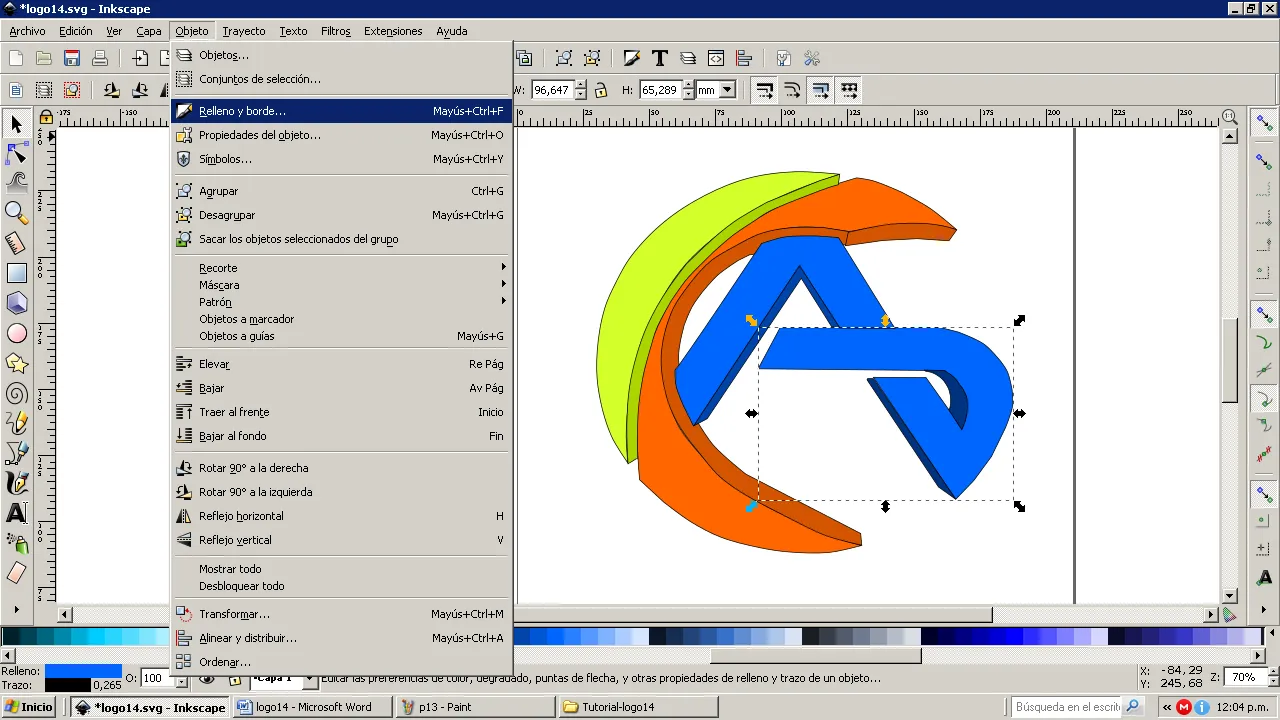This screenshot has width=1280, height=720.
Task: Select the Node editing tool
Action: pyautogui.click(x=17, y=153)
